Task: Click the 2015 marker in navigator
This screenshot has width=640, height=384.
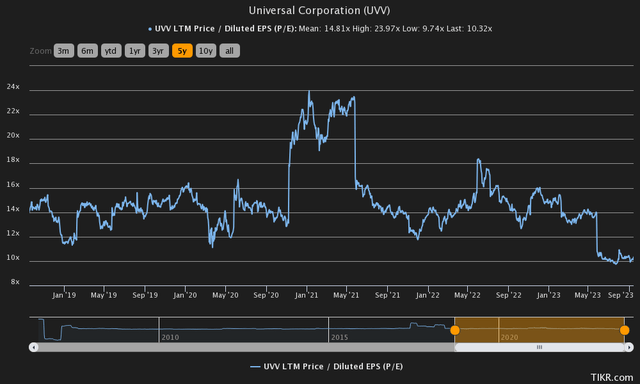Action: 339,337
